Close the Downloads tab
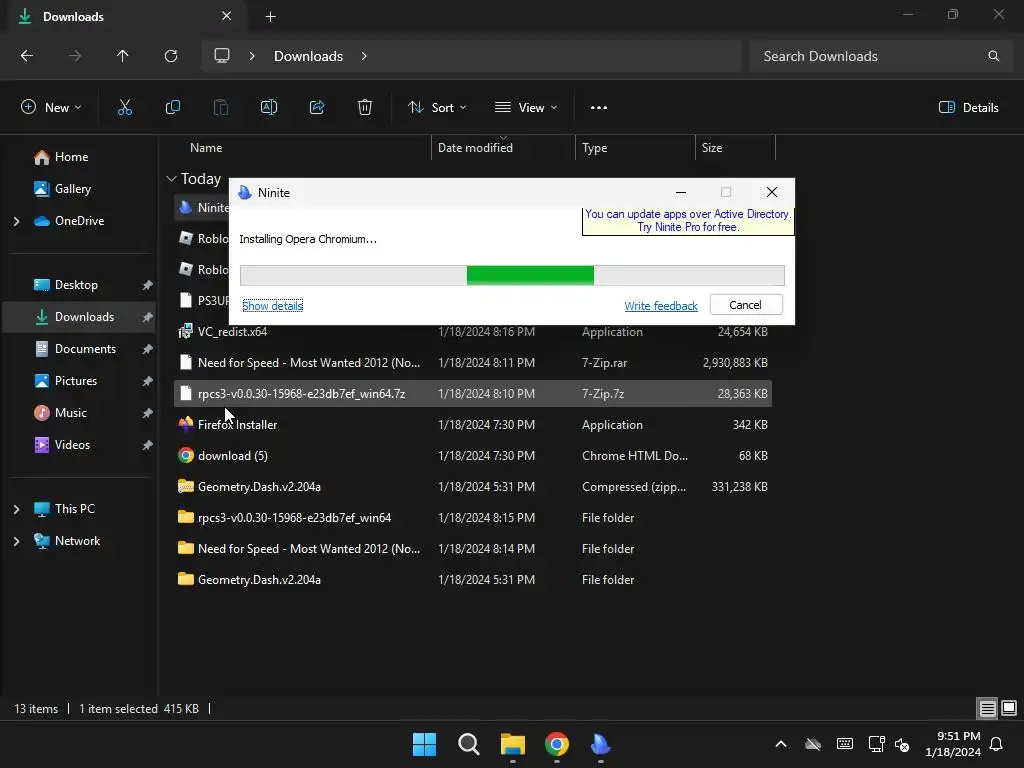The height and width of the screenshot is (768, 1024). tap(227, 16)
